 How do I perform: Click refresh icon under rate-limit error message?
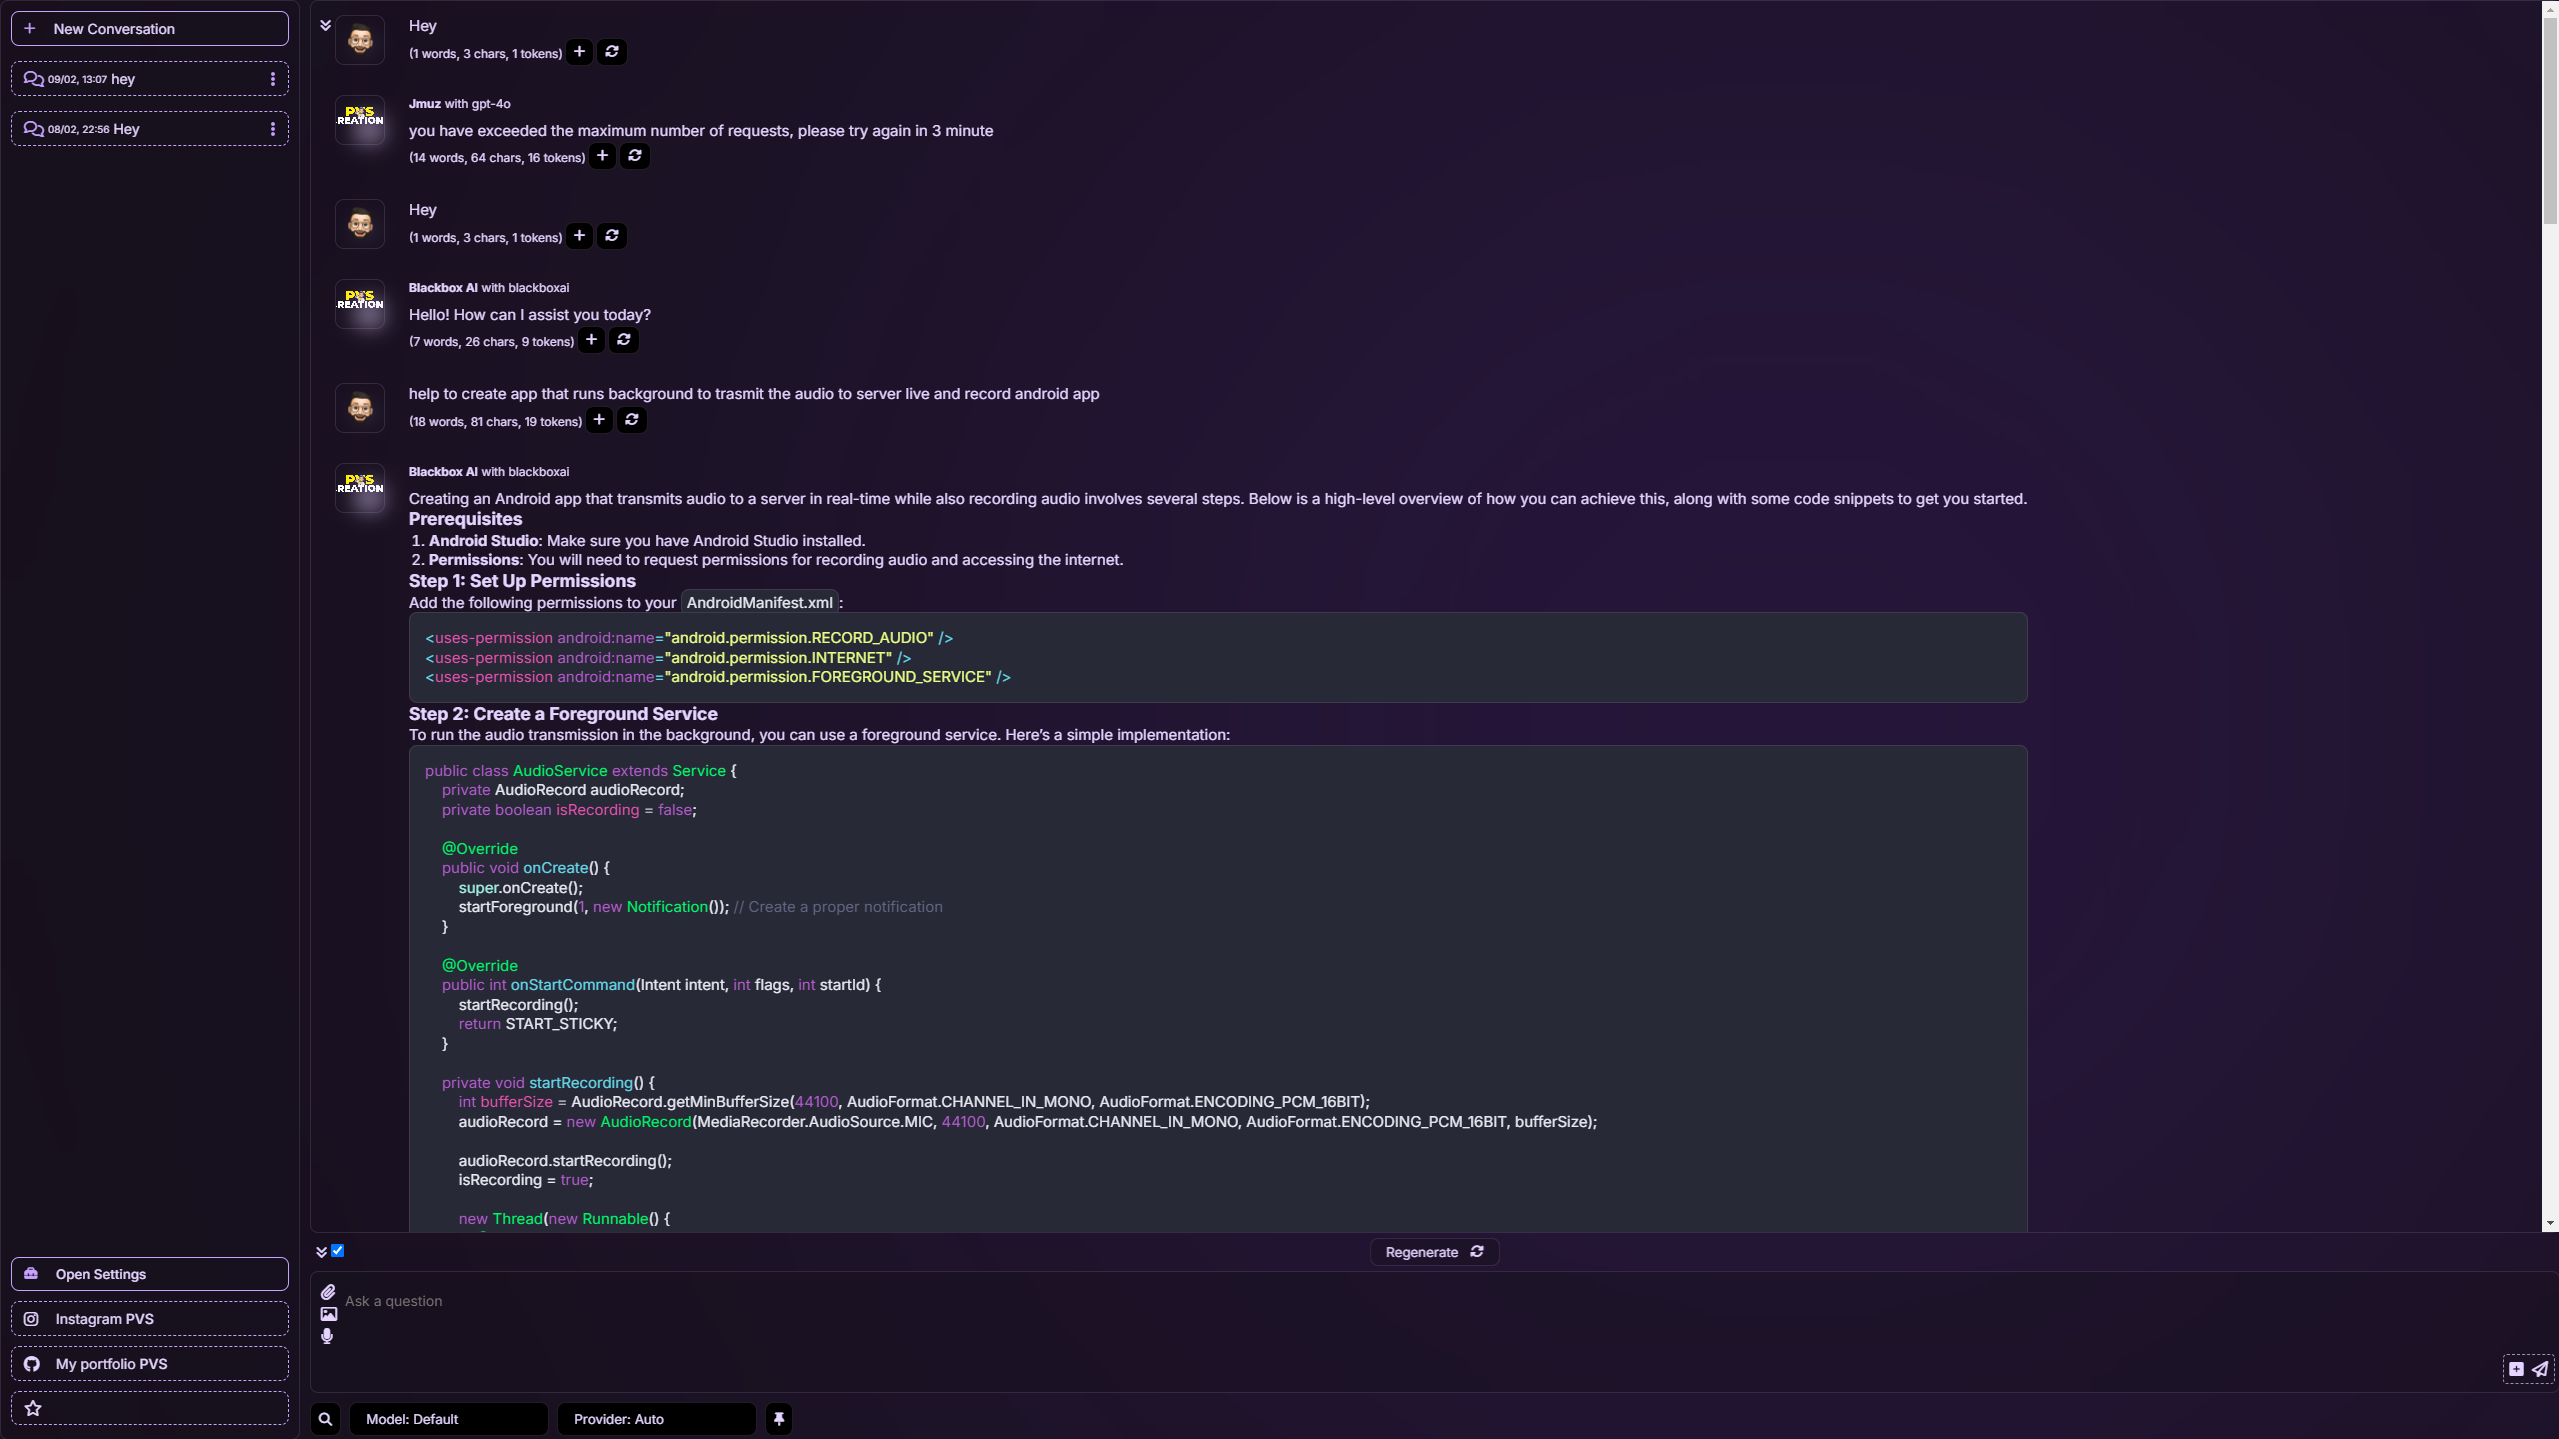(x=635, y=156)
